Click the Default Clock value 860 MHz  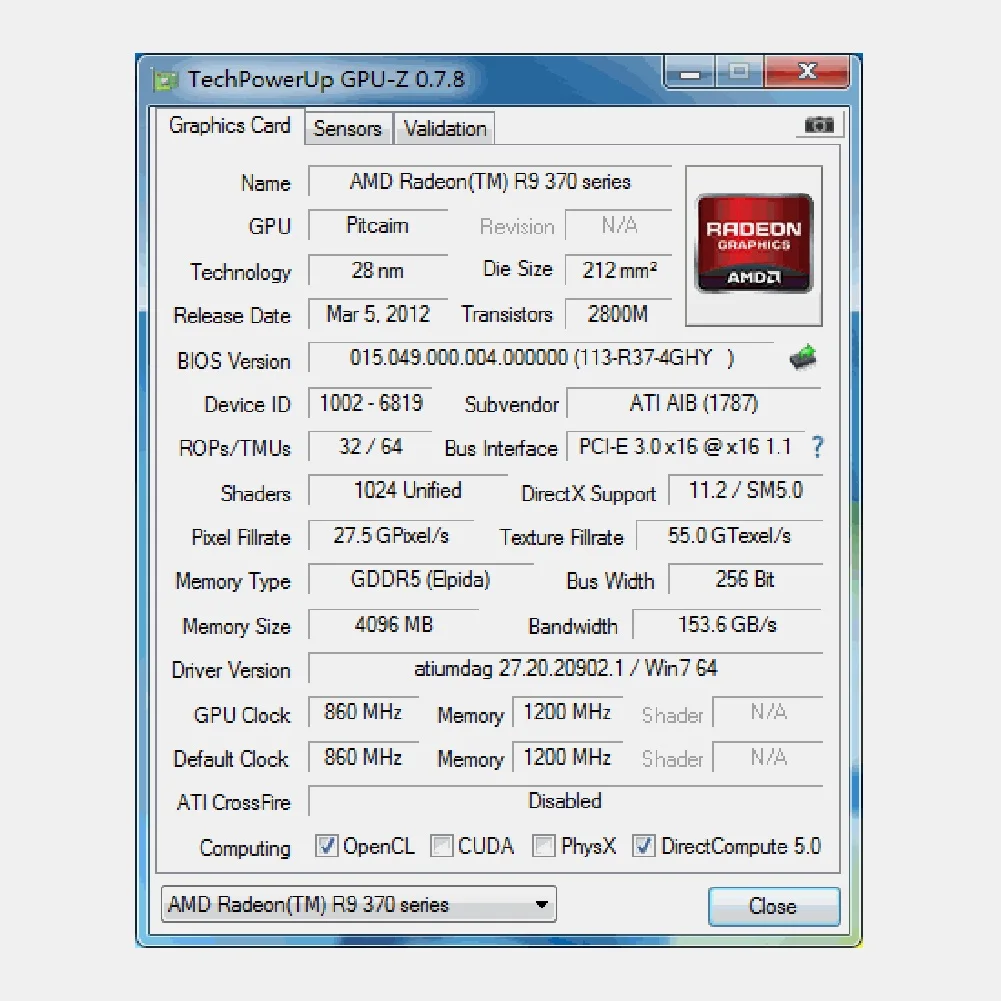tap(363, 757)
